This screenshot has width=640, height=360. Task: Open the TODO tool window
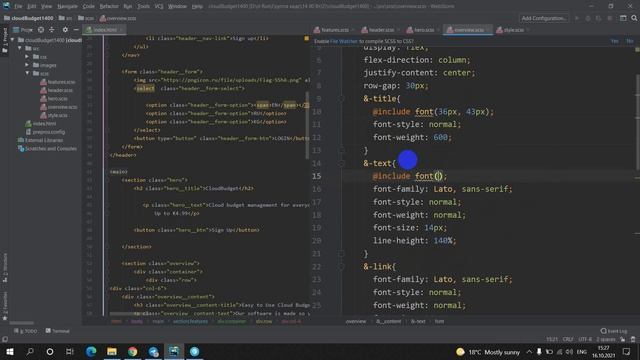(x=25, y=331)
